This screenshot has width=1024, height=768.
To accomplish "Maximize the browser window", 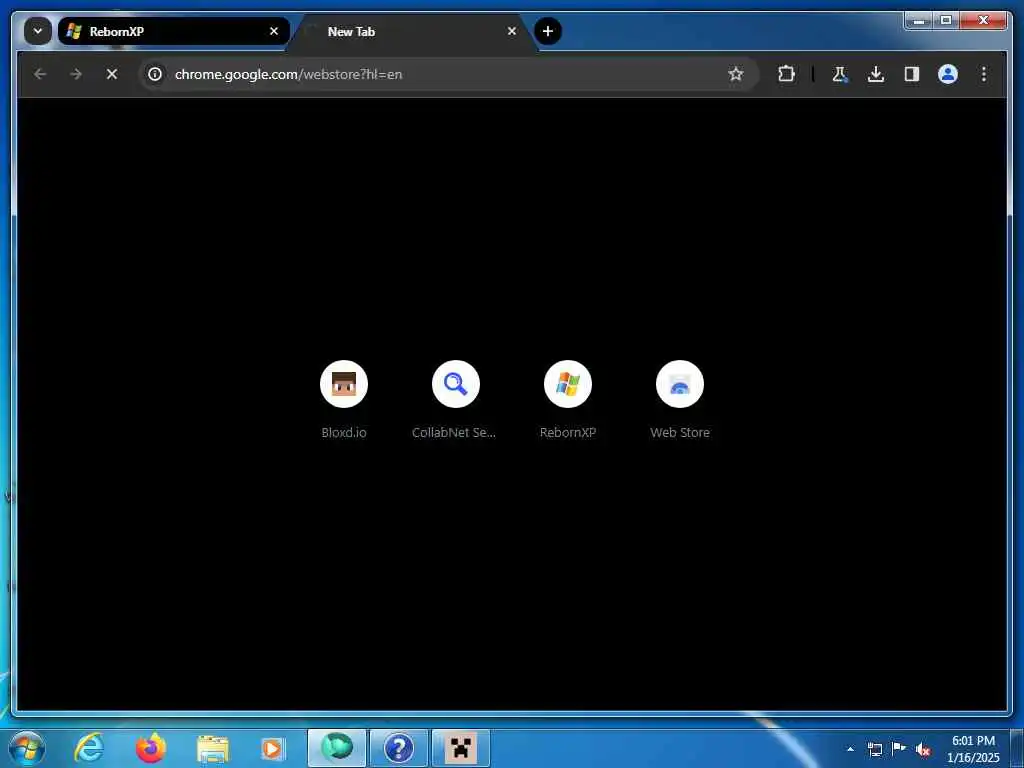I will point(946,21).
